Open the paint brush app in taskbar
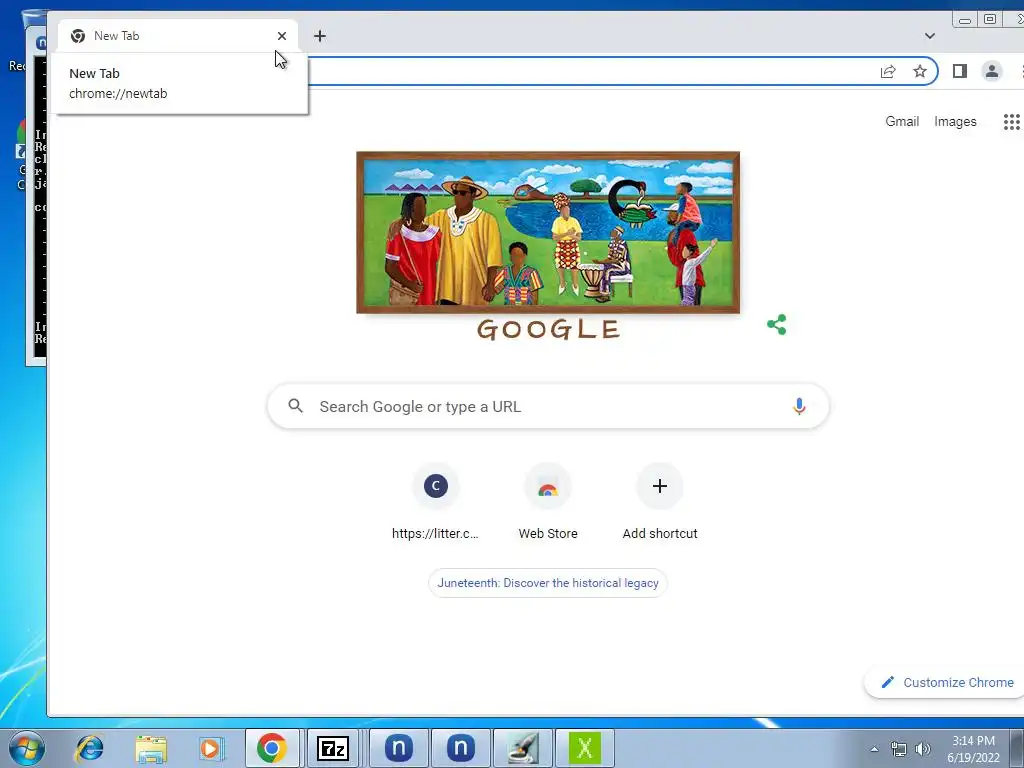 tap(523, 748)
